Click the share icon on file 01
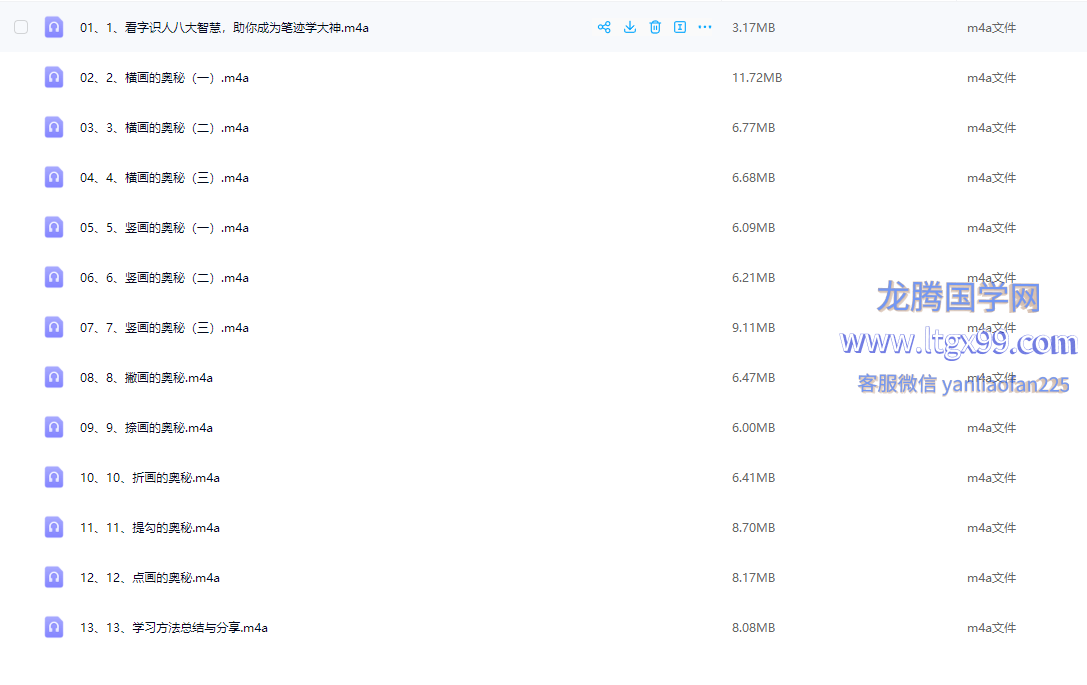The height and width of the screenshot is (685, 1087). 604,27
